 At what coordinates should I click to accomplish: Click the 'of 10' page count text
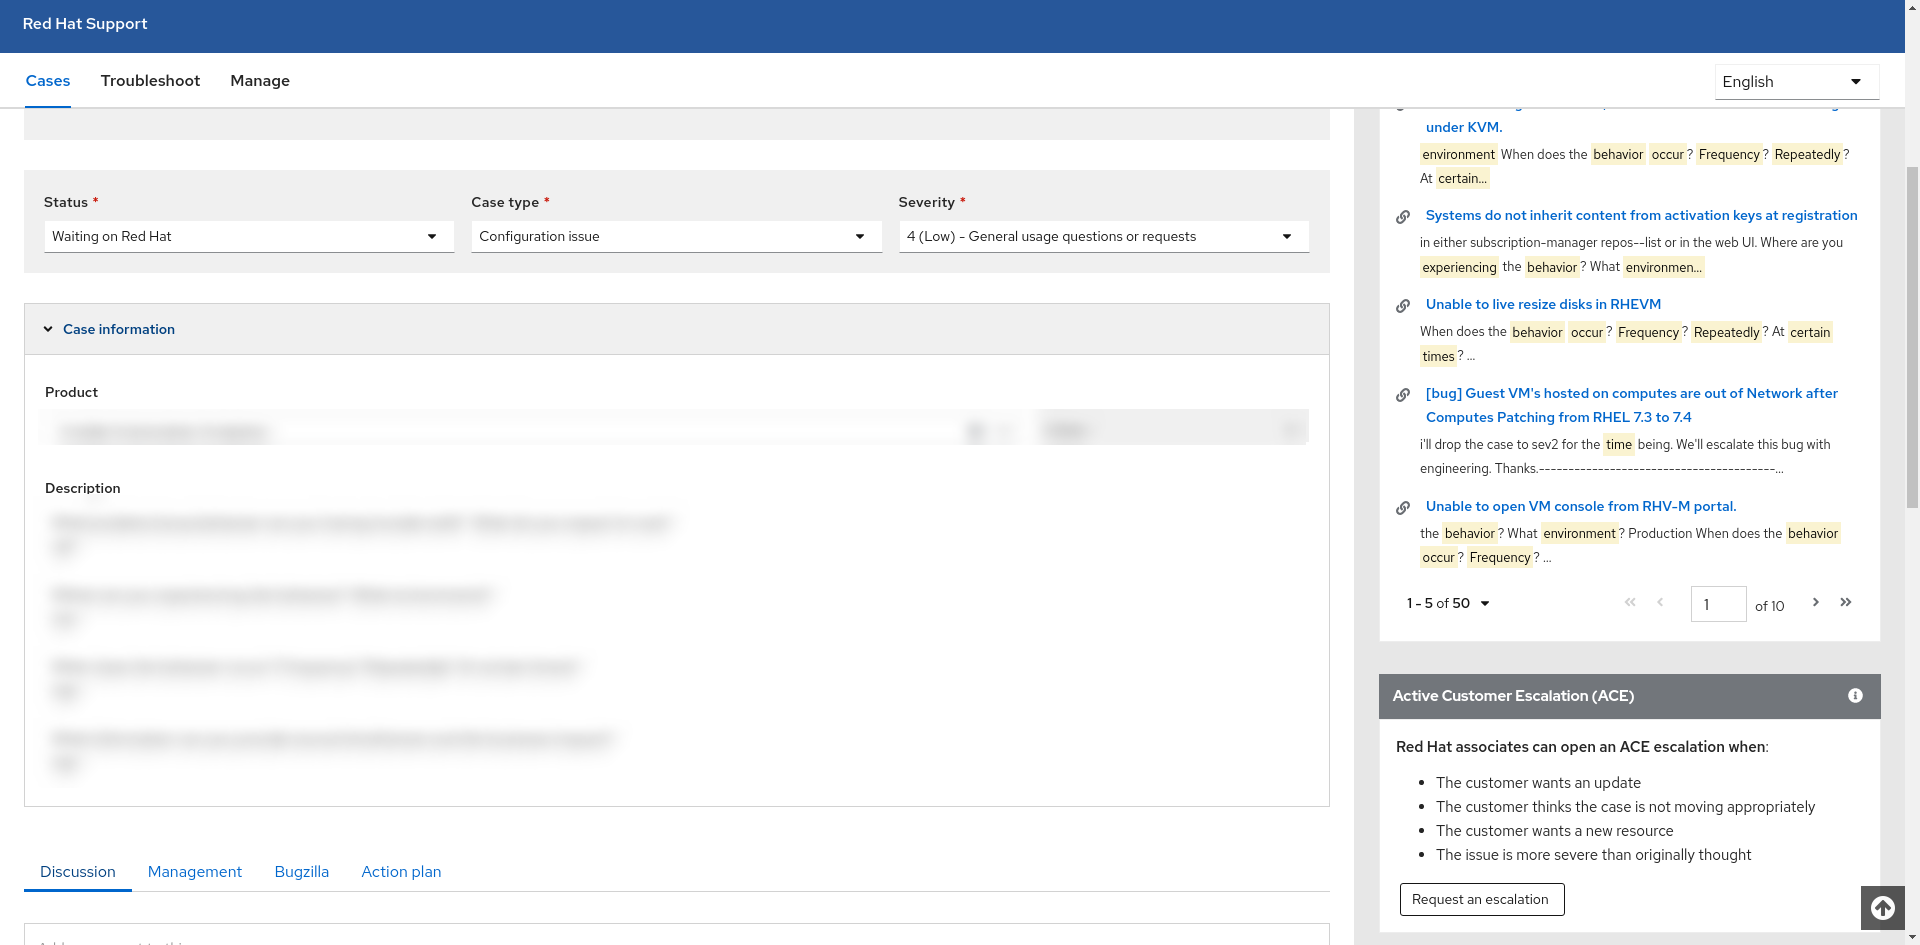click(1769, 606)
